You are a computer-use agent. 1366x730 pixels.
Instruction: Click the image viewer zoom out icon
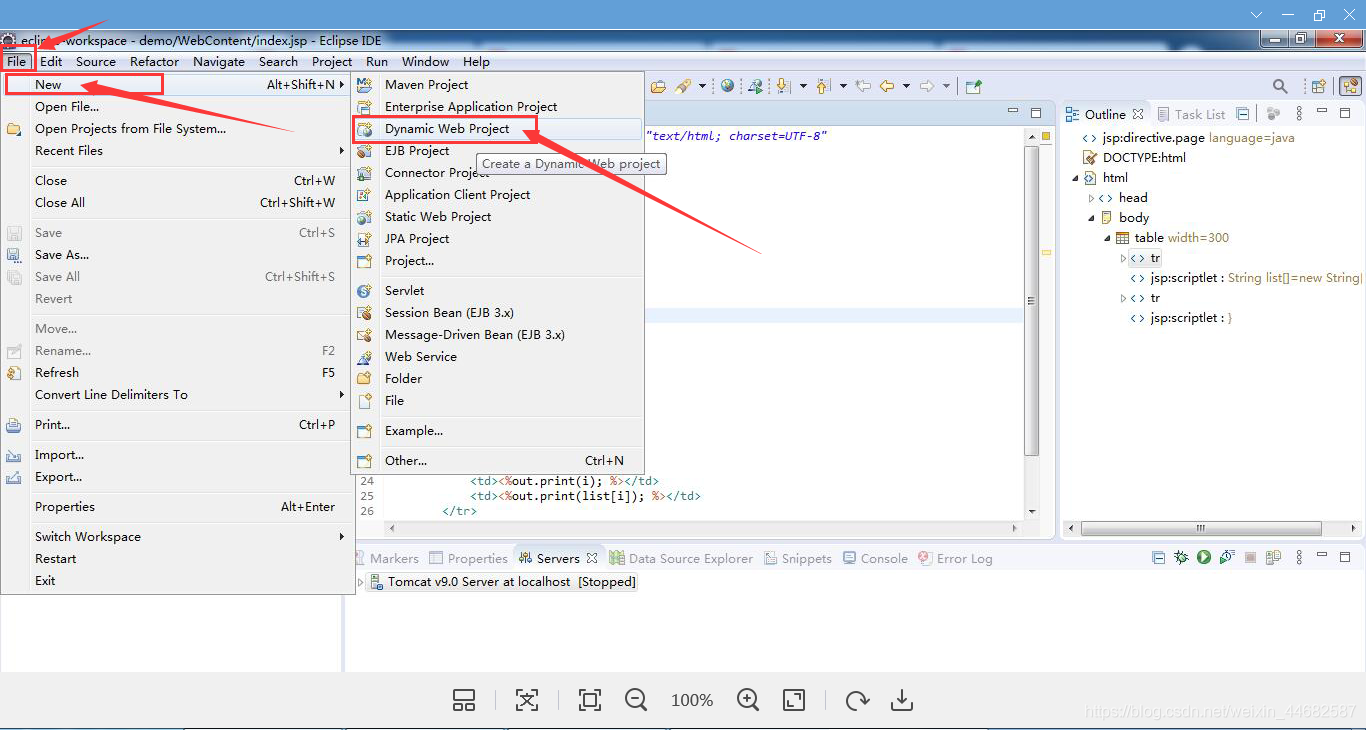click(x=636, y=700)
